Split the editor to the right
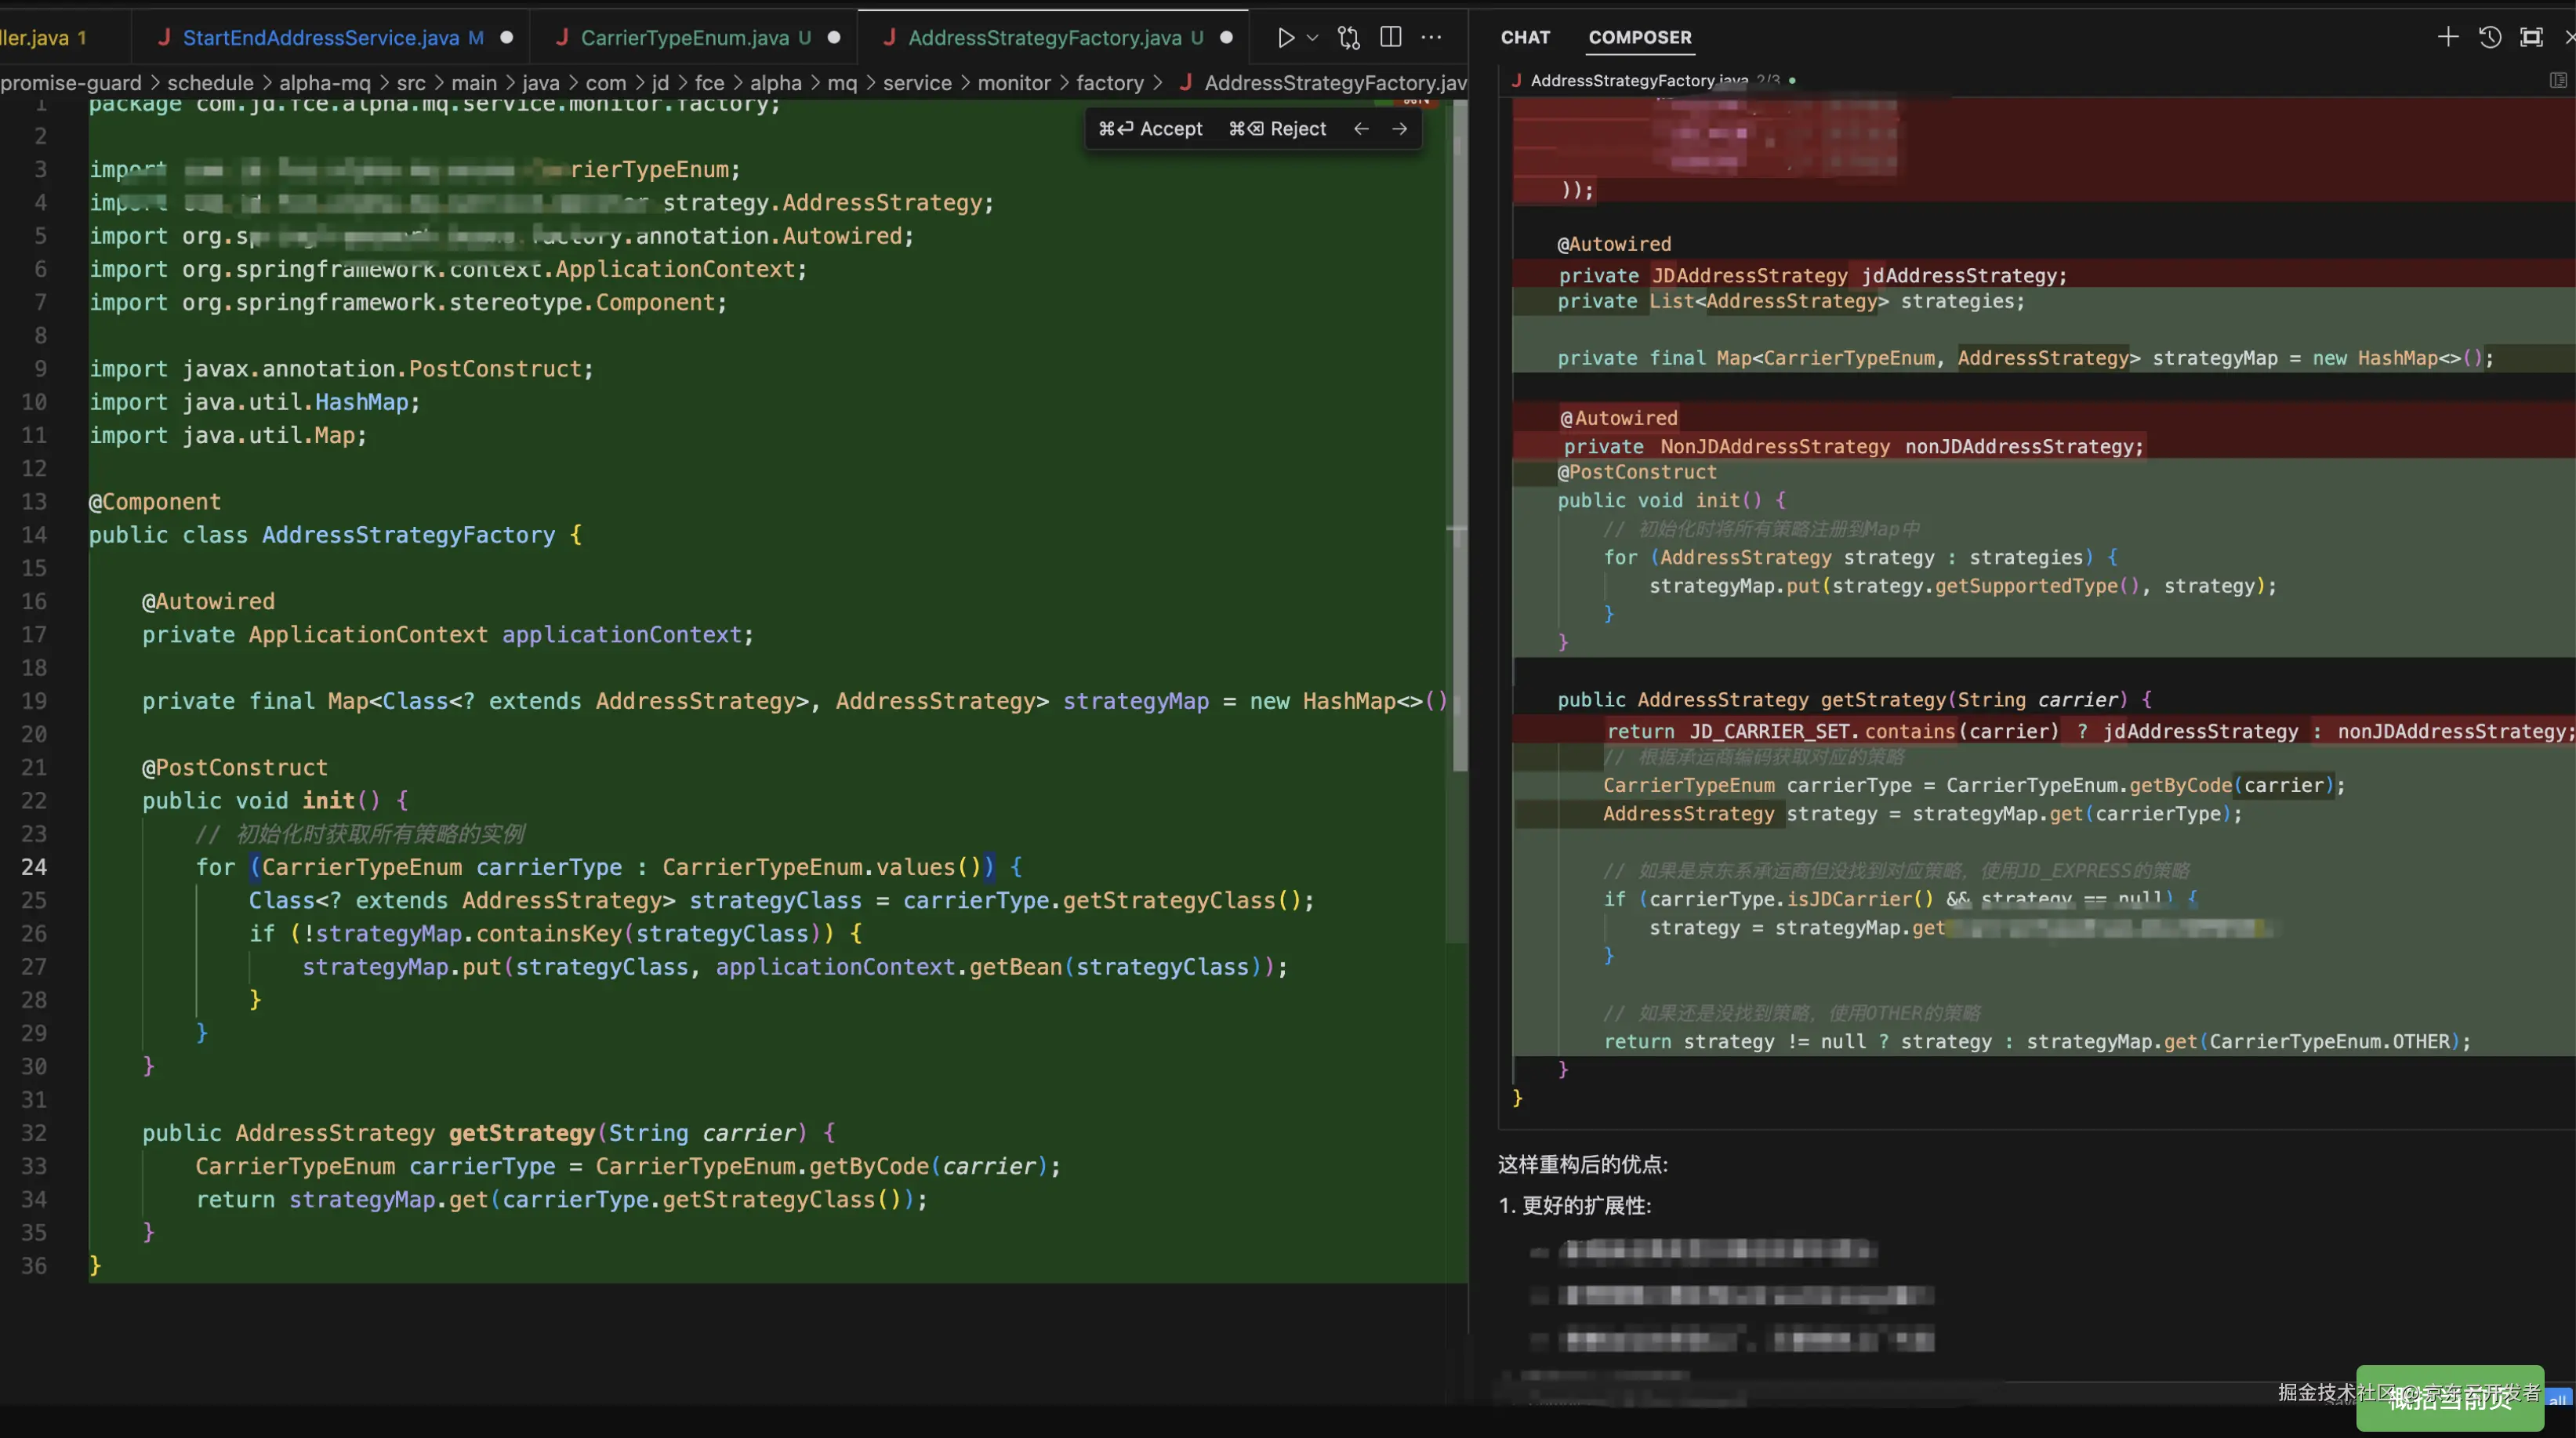The image size is (2576, 1438). tap(1390, 37)
